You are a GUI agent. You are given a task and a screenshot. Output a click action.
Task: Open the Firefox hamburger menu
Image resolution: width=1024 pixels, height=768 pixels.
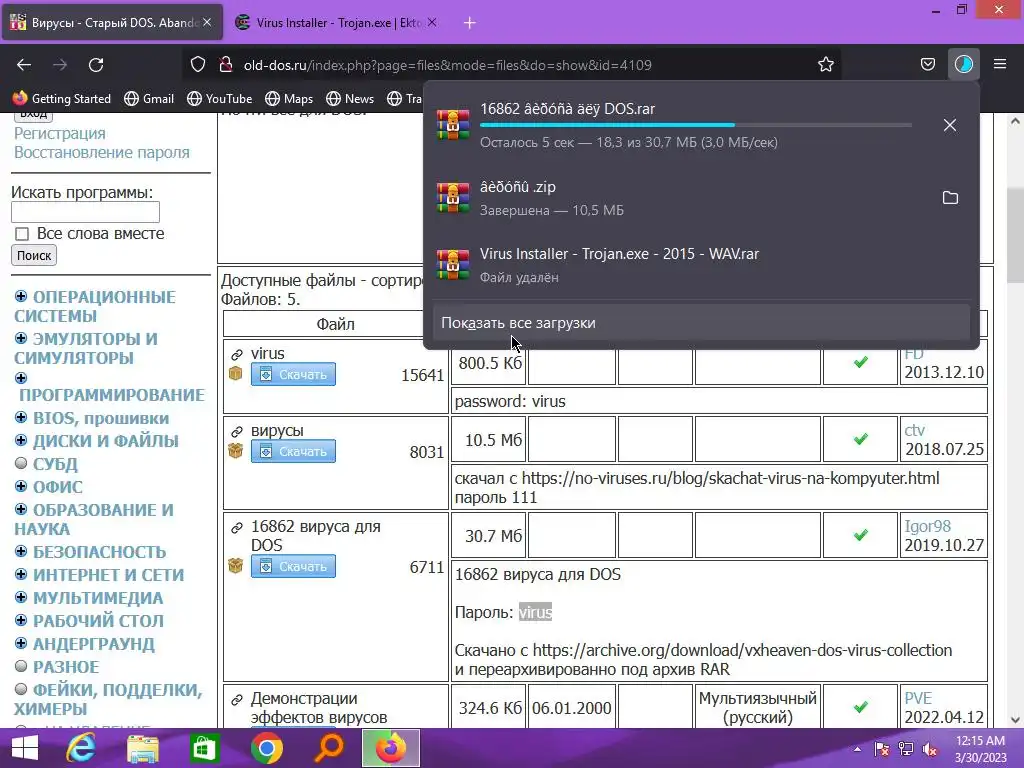point(1000,64)
